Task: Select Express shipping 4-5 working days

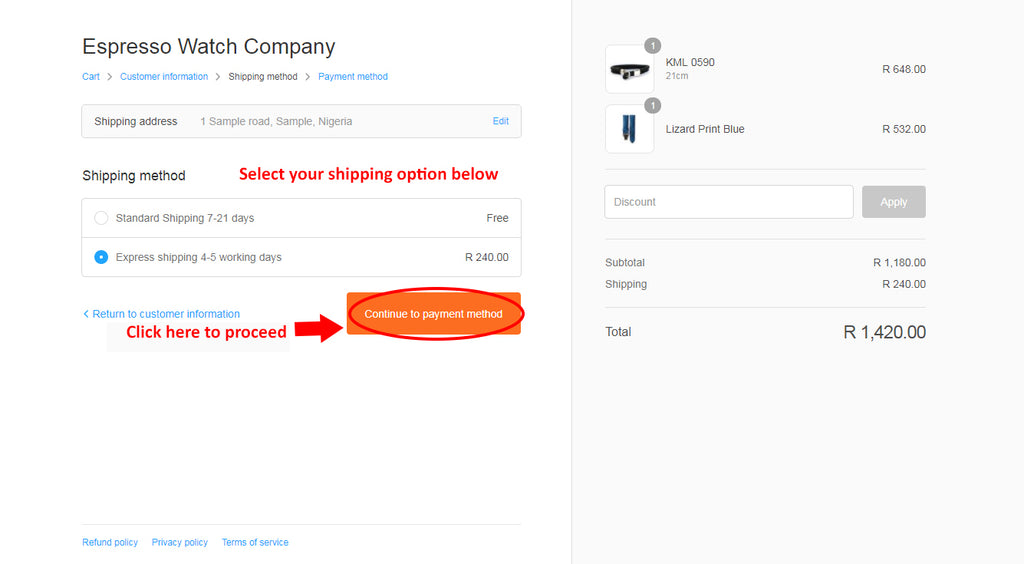Action: click(101, 257)
